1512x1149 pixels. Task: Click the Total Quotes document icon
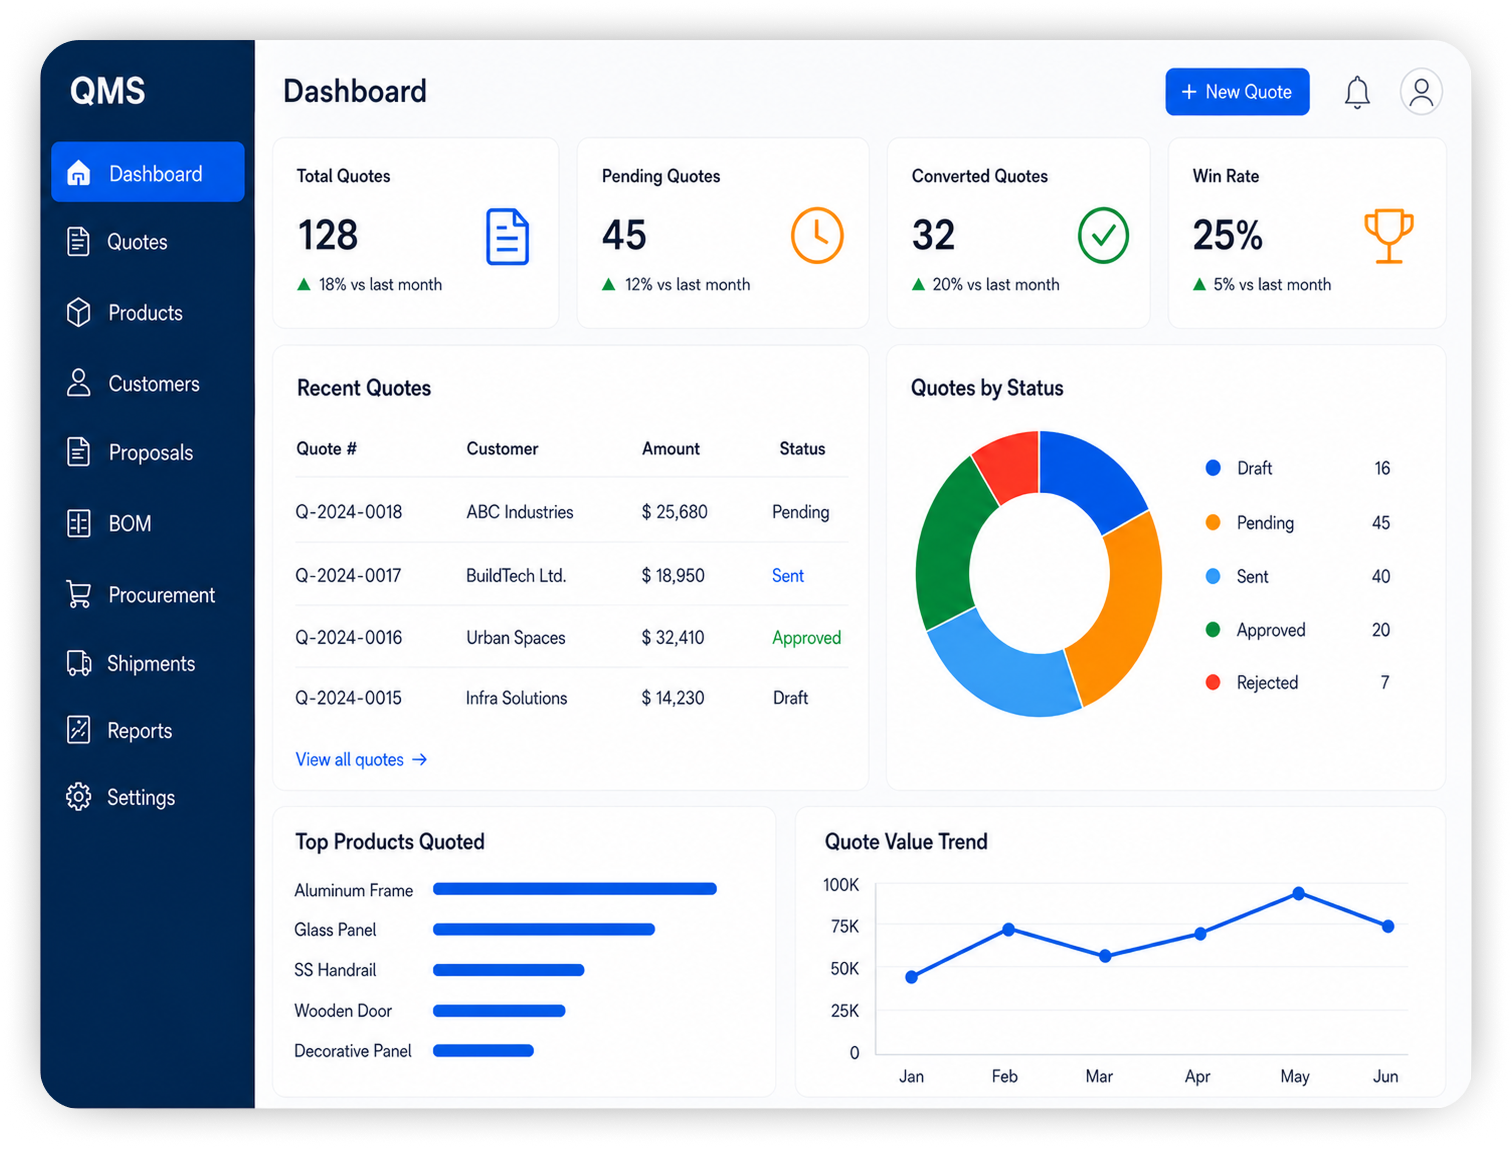pyautogui.click(x=507, y=237)
